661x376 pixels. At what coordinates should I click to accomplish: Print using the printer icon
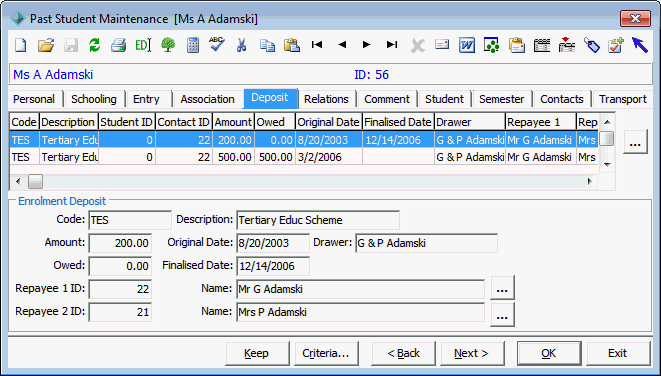click(119, 45)
